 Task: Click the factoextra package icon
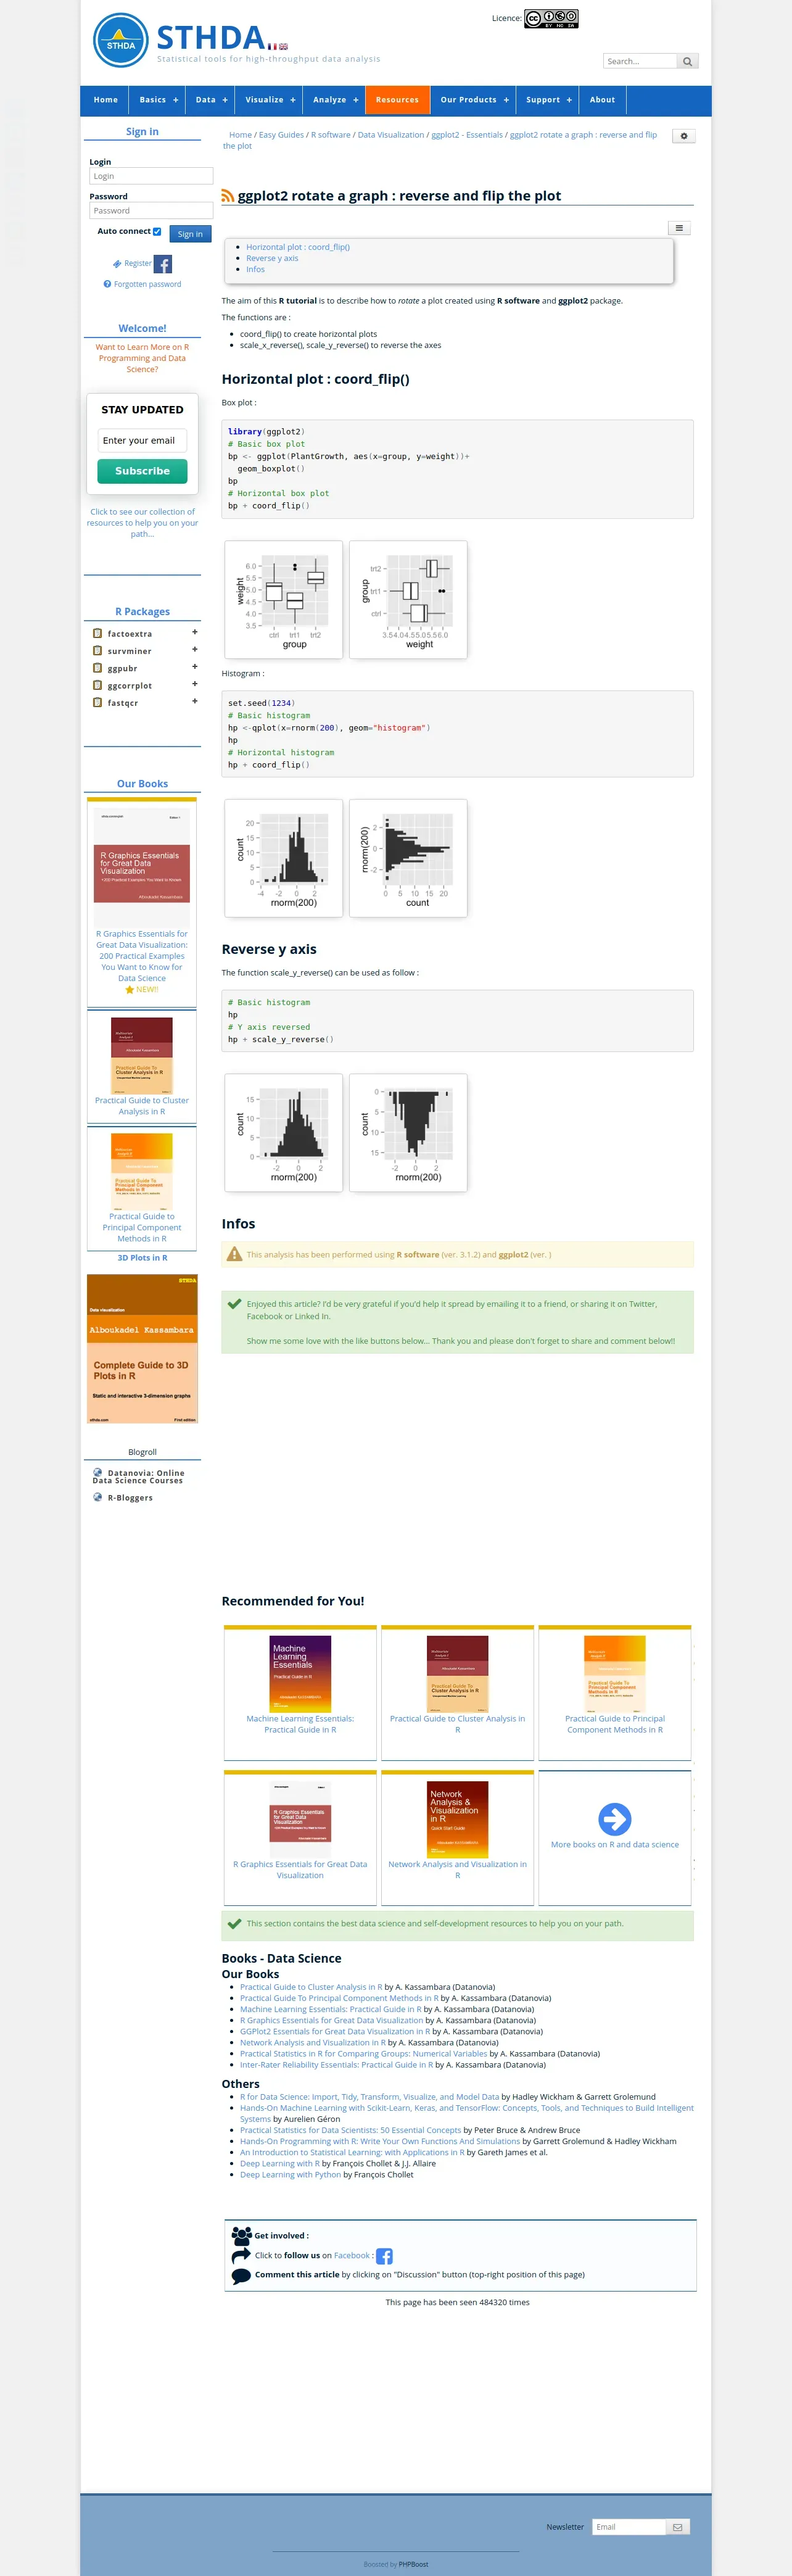click(x=97, y=633)
